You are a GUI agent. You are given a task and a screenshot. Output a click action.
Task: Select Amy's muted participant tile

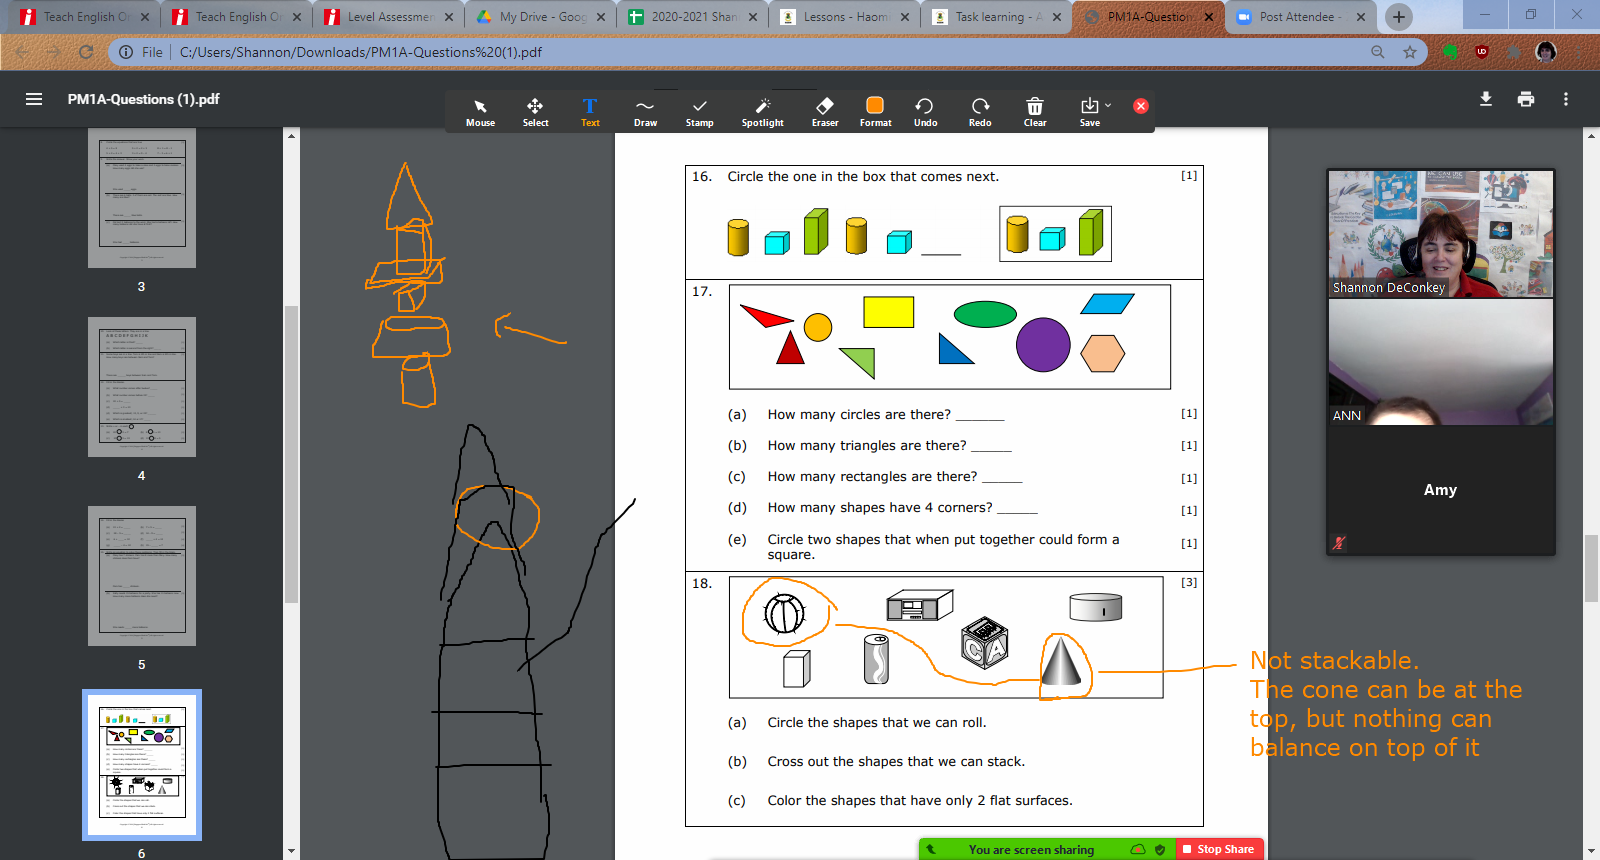(1441, 490)
